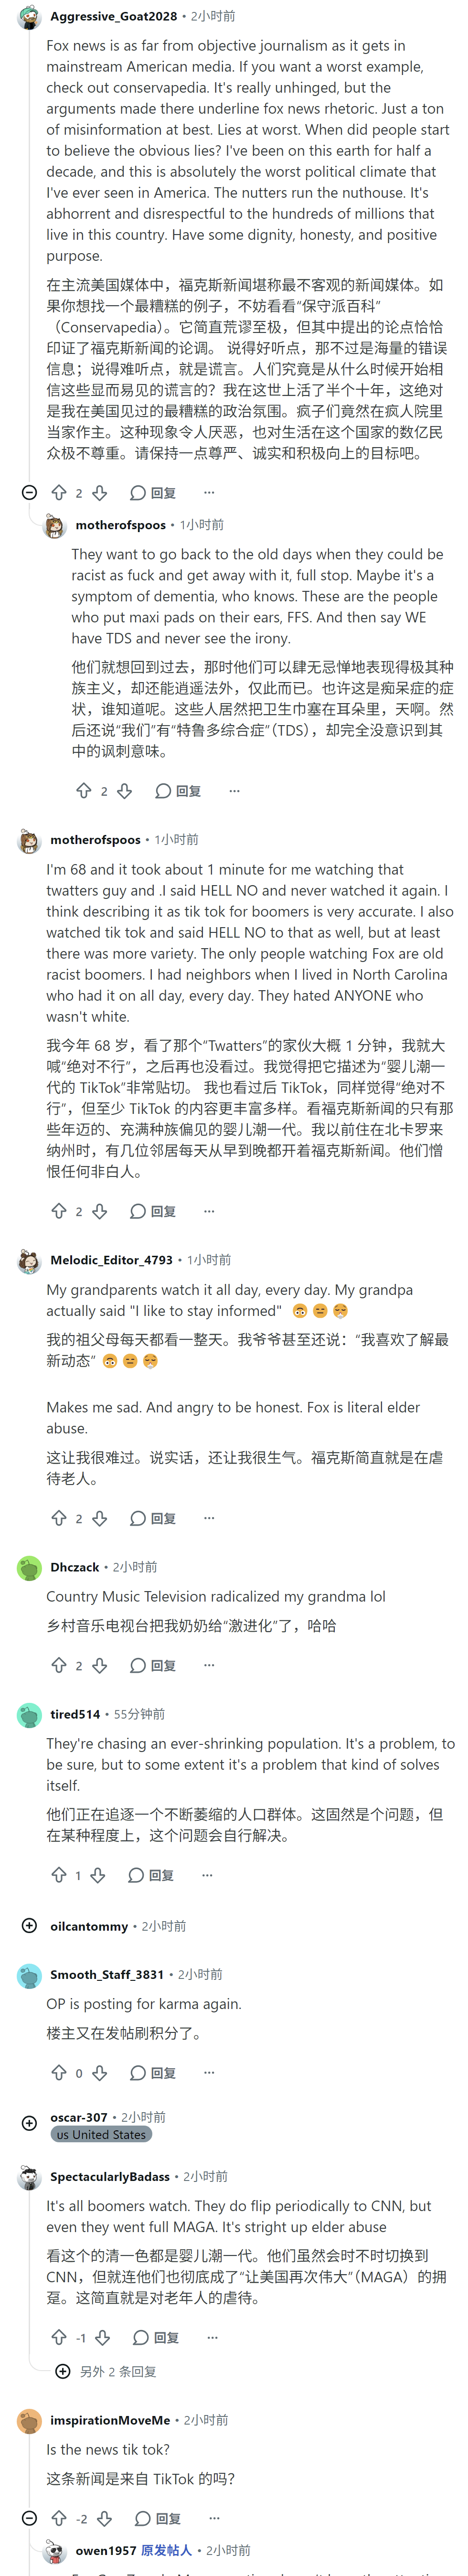Upvote Melodic_Editor_4793's comment
Viewport: 468px width, 2576px height.
59,1518
